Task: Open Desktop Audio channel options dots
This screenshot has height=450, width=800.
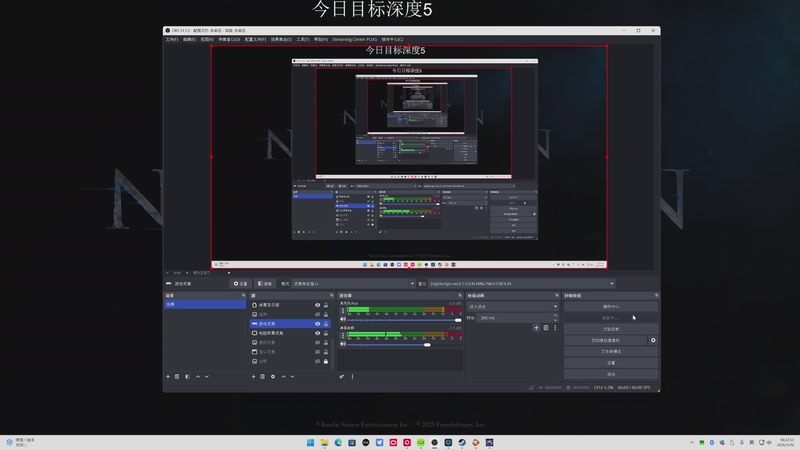Action: (343, 335)
